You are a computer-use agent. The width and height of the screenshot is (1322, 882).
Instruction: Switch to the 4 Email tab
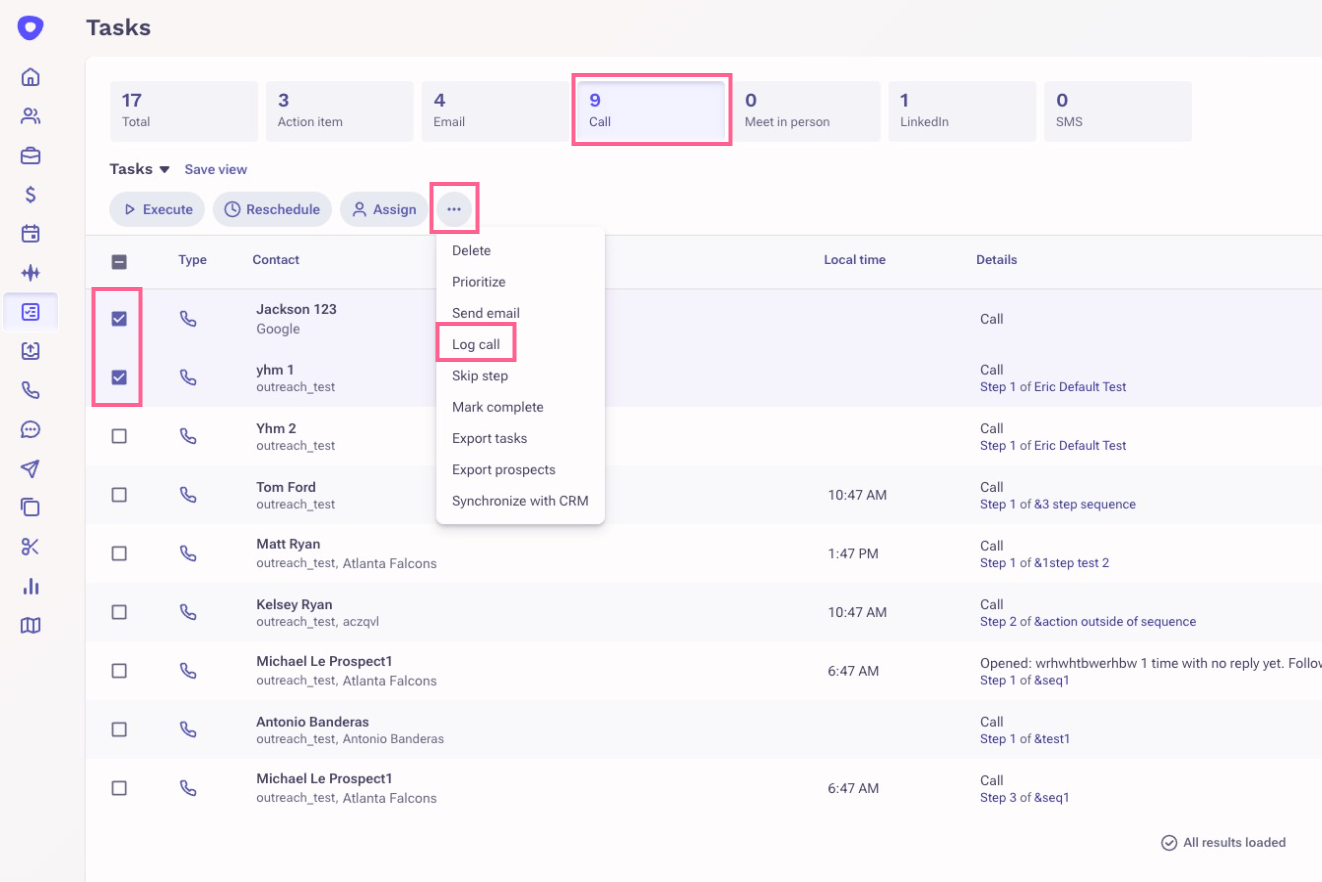pyautogui.click(x=496, y=111)
